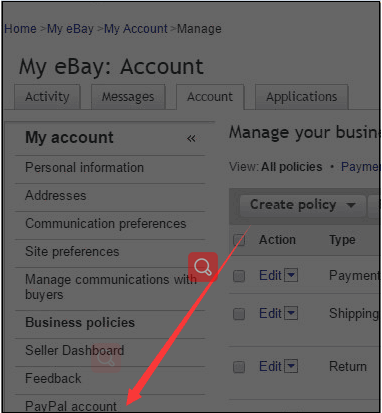Switch to the Messages tab
The height and width of the screenshot is (413, 382).
(x=128, y=97)
